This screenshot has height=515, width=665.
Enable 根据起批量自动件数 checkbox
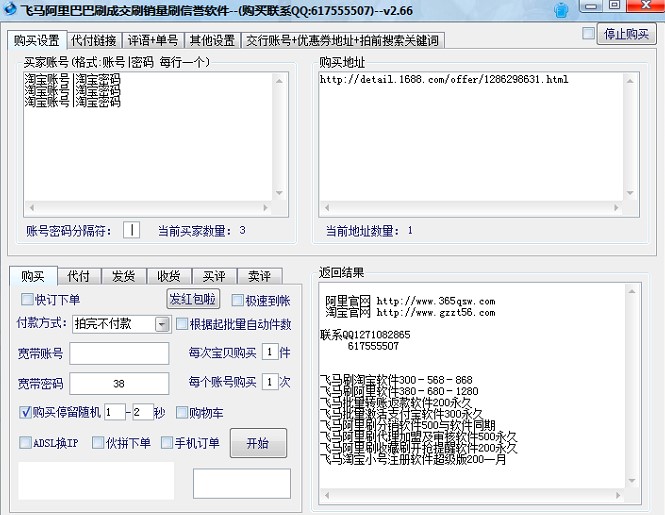tap(182, 324)
